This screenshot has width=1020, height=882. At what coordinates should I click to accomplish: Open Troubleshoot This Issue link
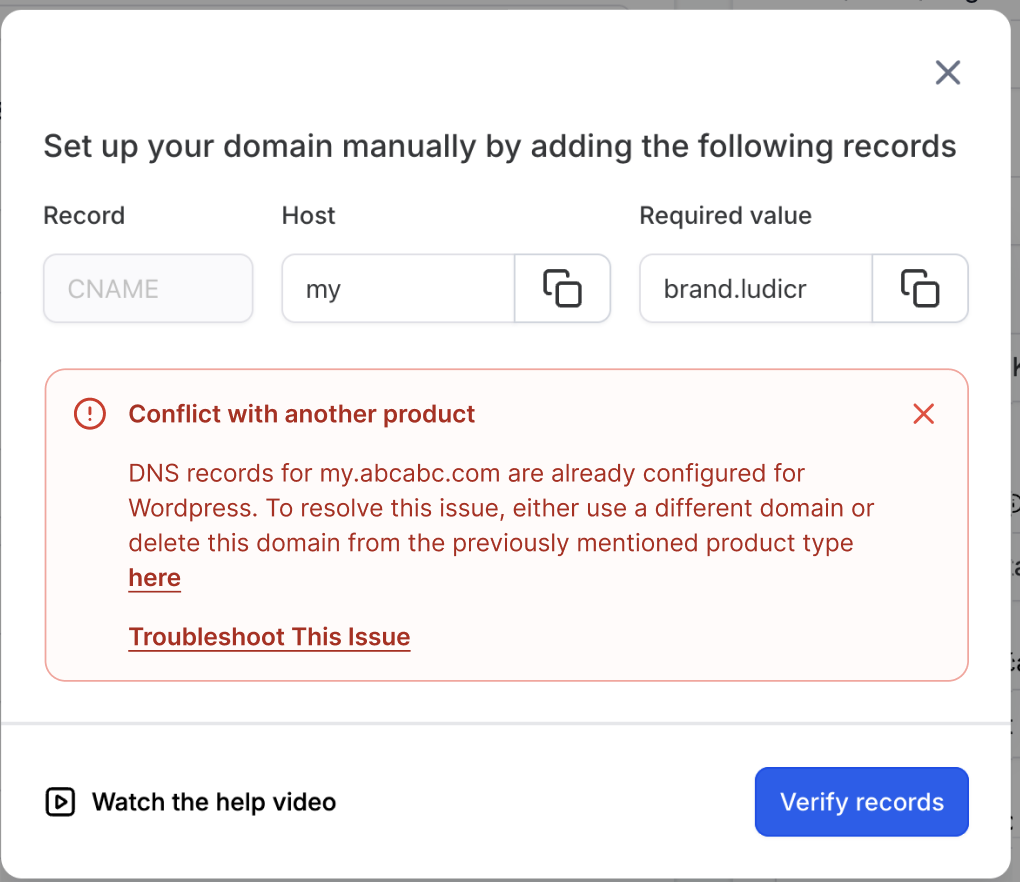269,637
